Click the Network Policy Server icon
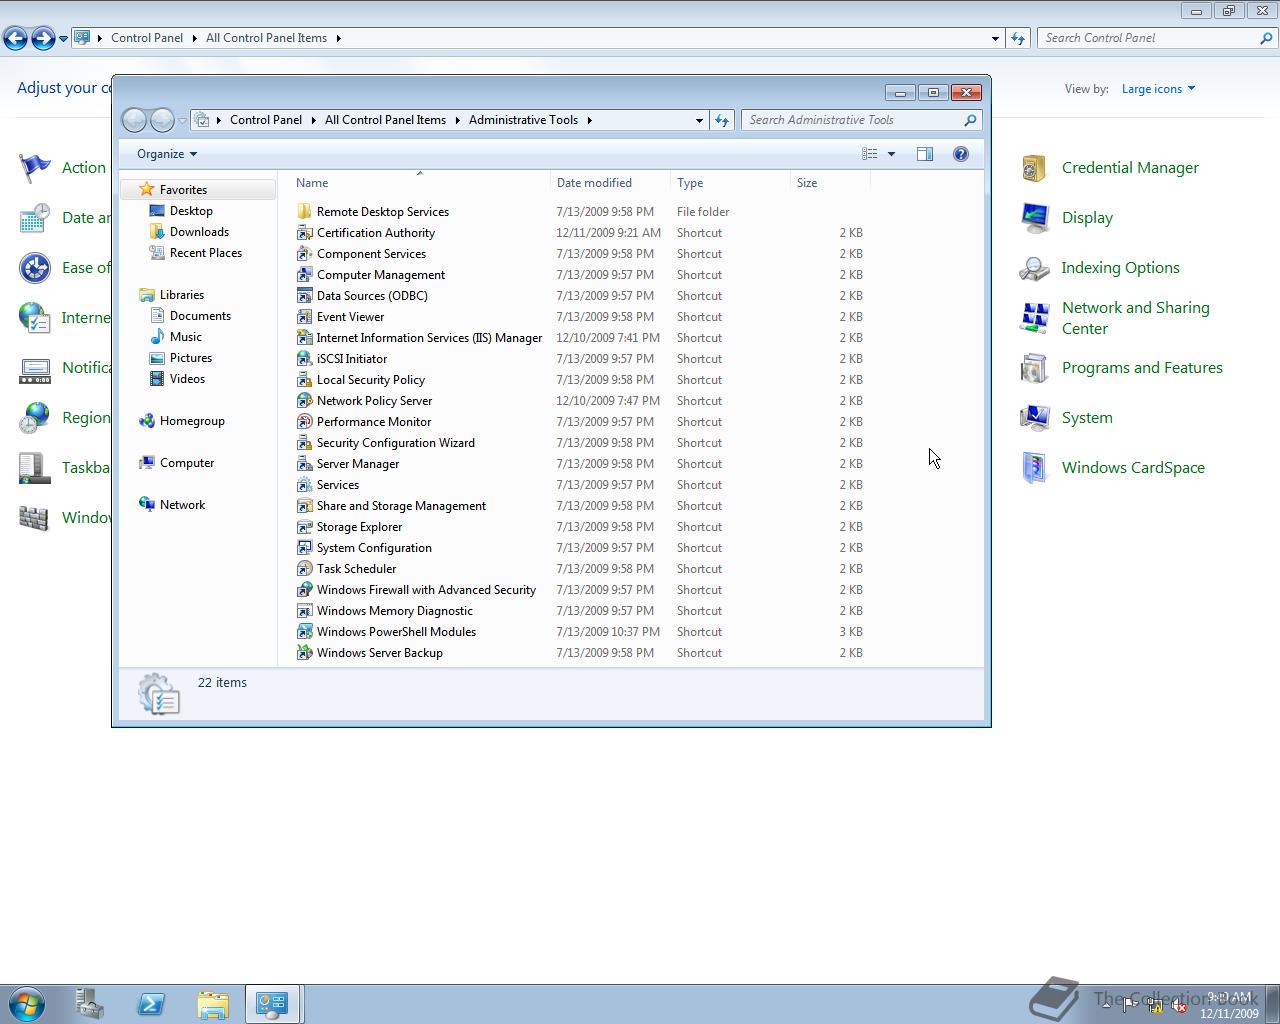1280x1024 pixels. click(304, 401)
